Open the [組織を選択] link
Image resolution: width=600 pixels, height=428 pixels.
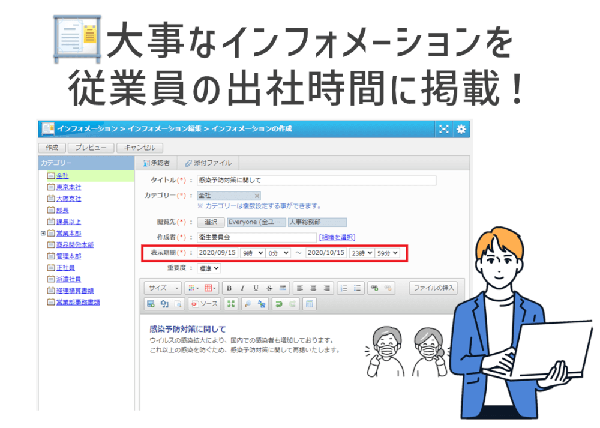[337, 238]
